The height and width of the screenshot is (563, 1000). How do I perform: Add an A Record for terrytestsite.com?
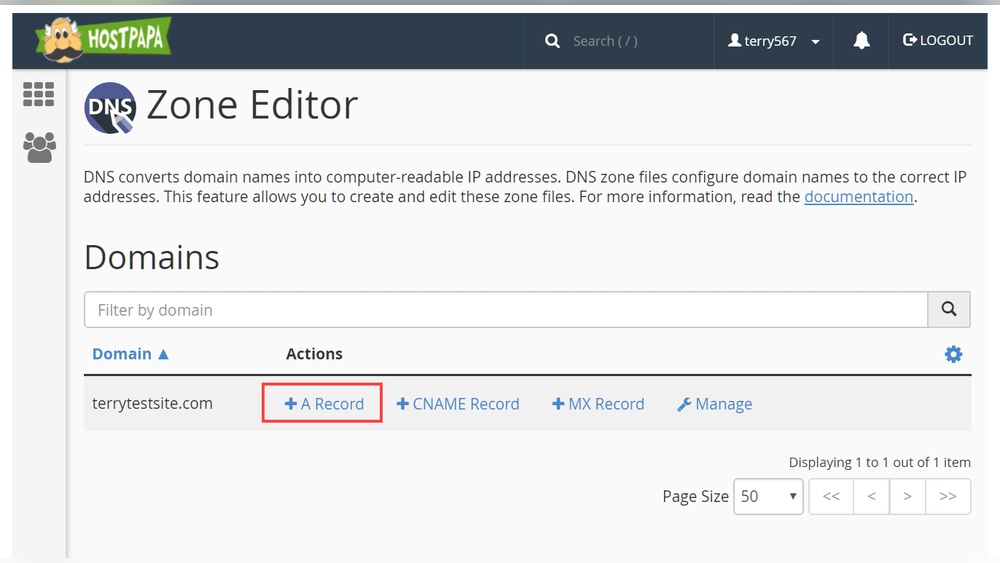pos(323,404)
